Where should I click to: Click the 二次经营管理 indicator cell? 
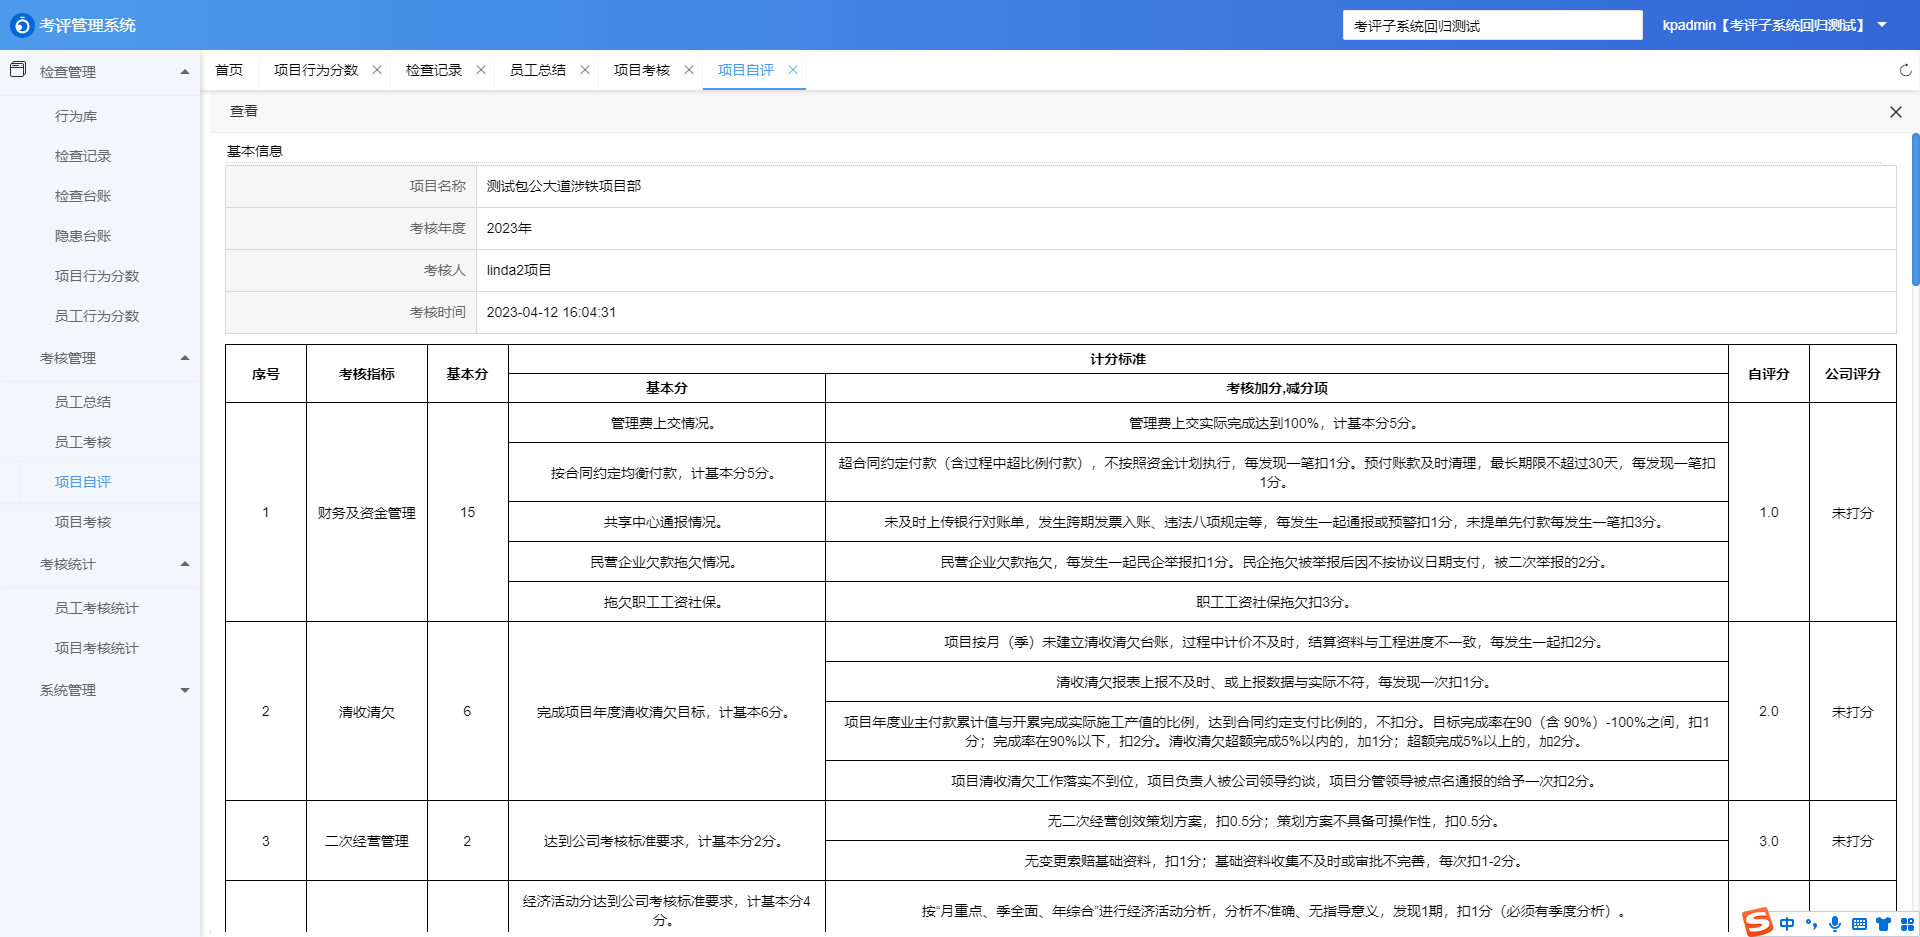point(367,841)
